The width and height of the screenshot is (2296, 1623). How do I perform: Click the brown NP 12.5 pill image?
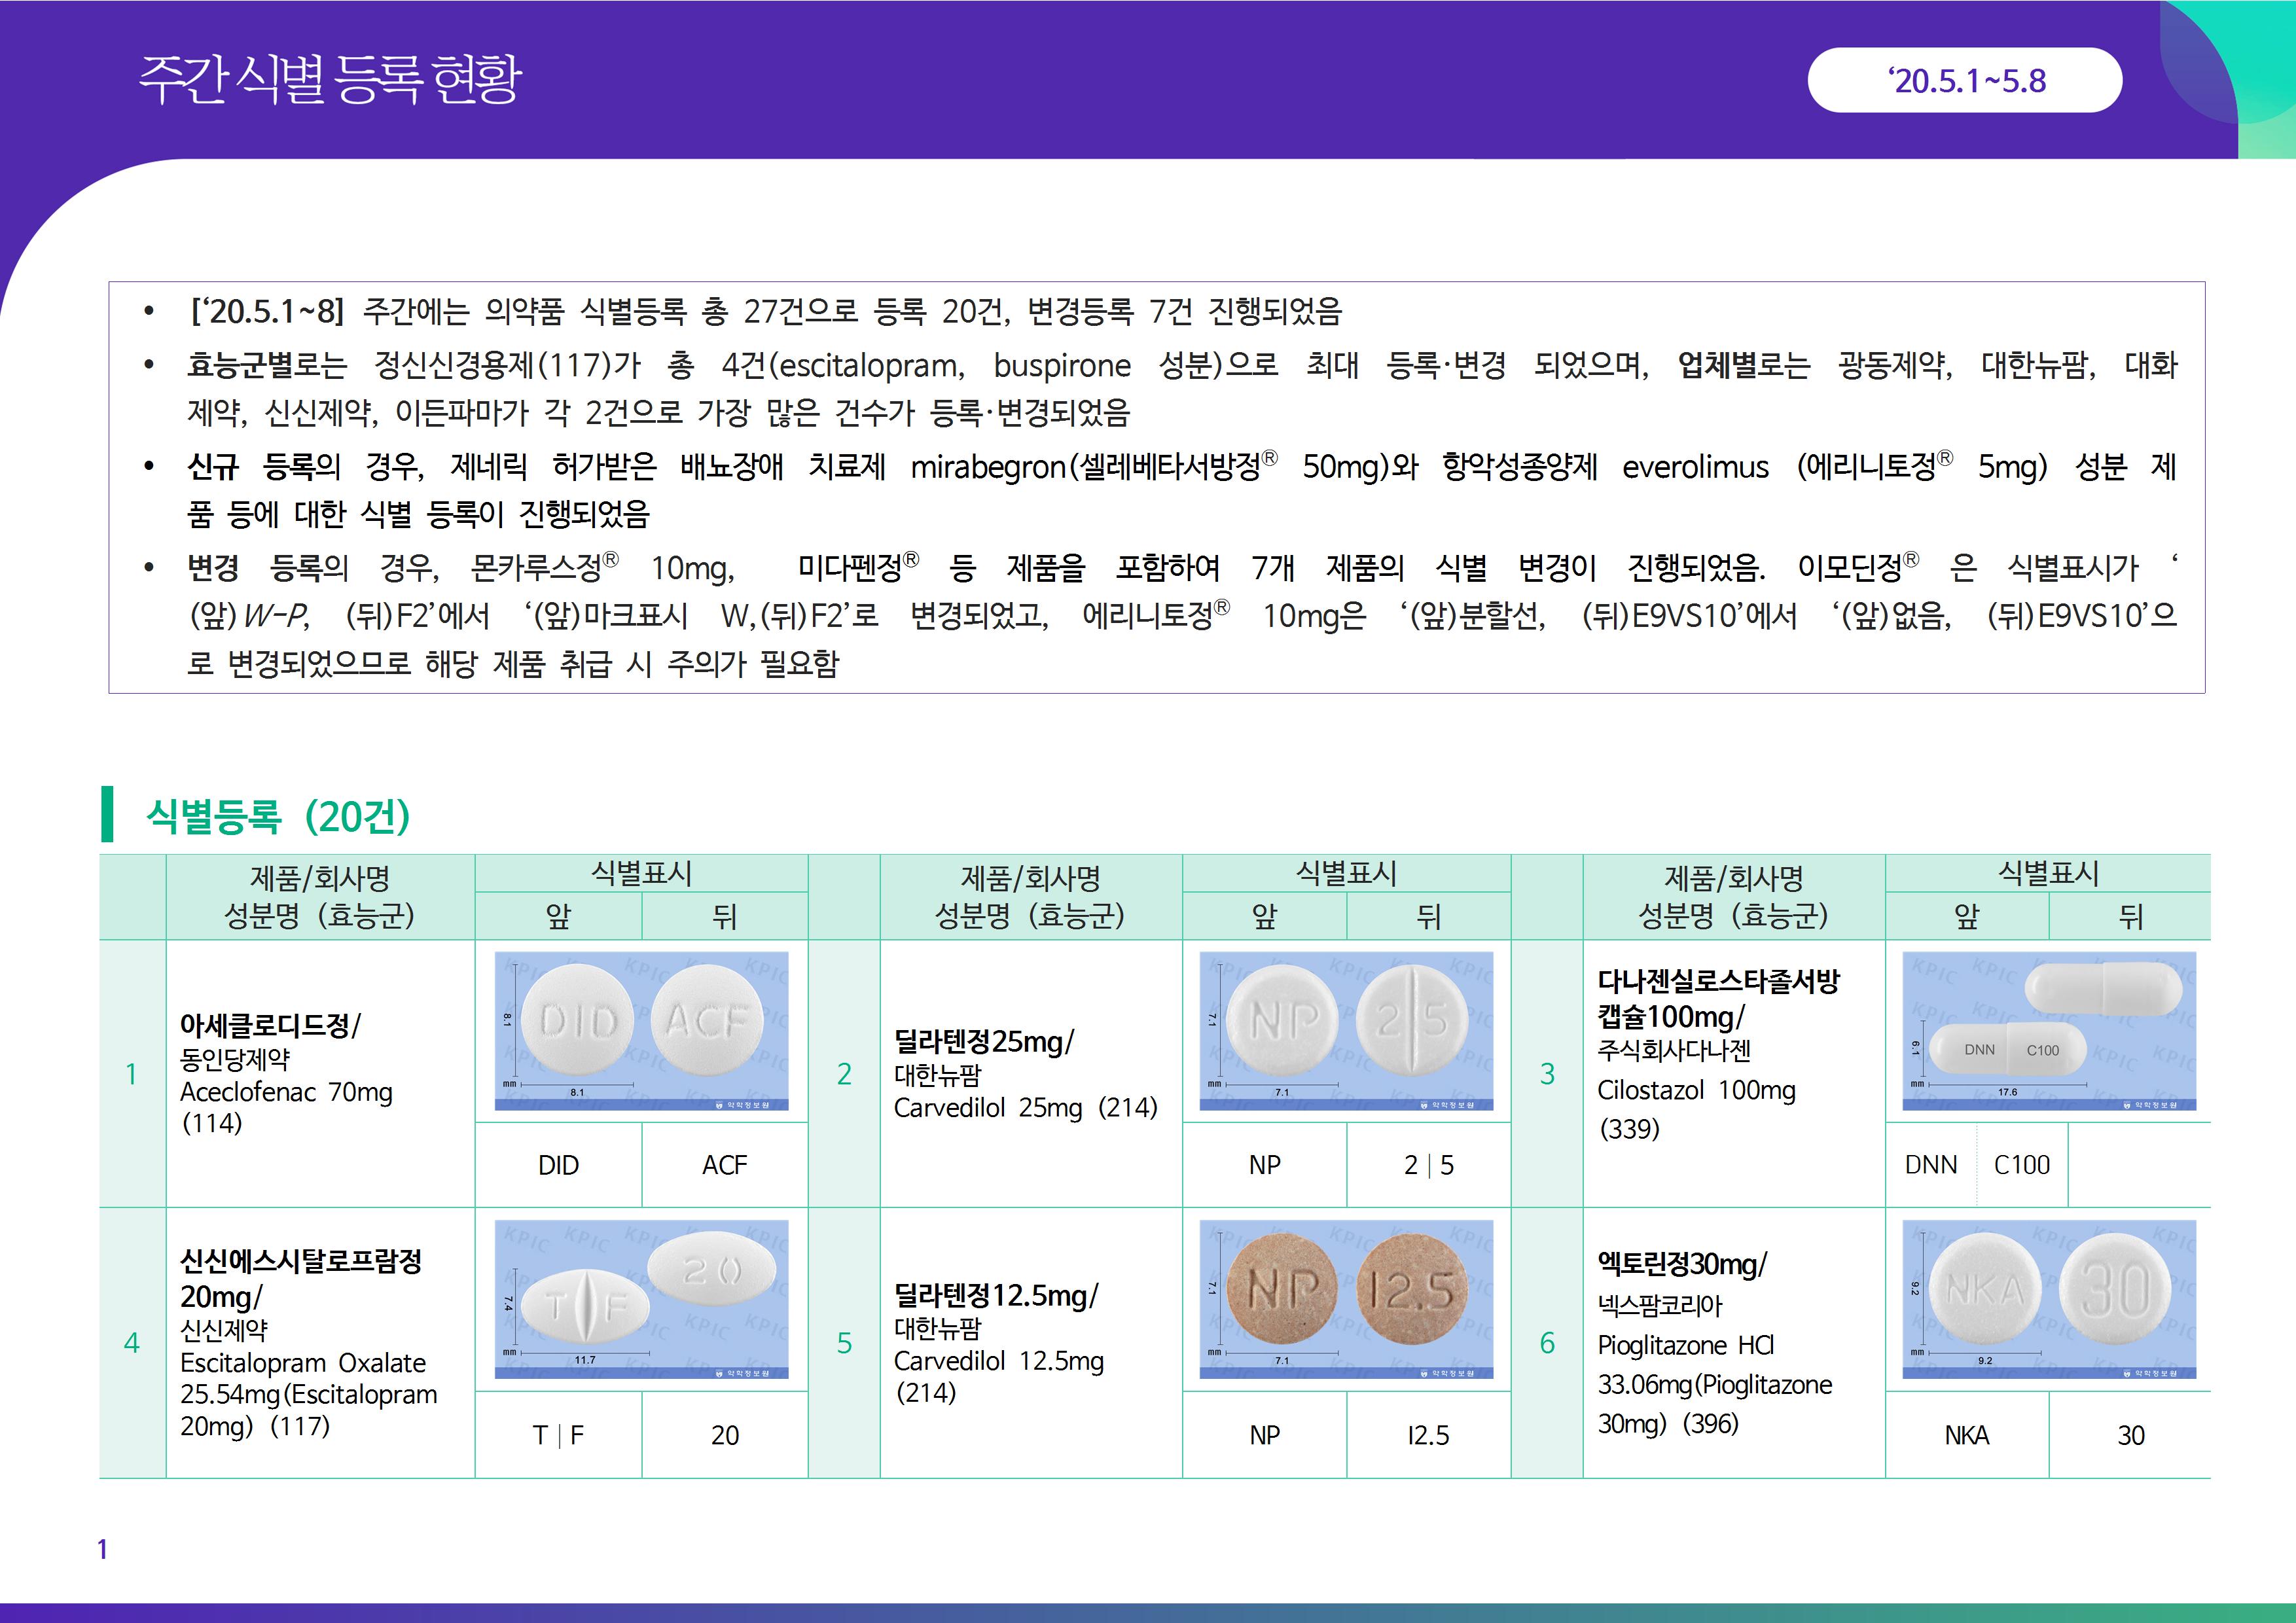click(x=1346, y=1299)
